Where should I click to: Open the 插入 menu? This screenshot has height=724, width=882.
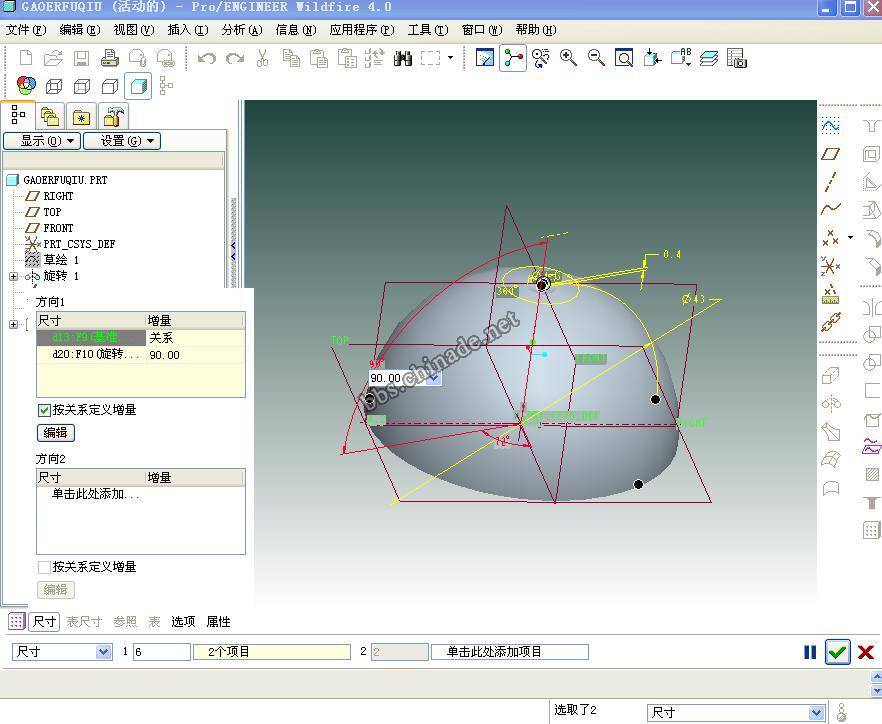tap(188, 30)
